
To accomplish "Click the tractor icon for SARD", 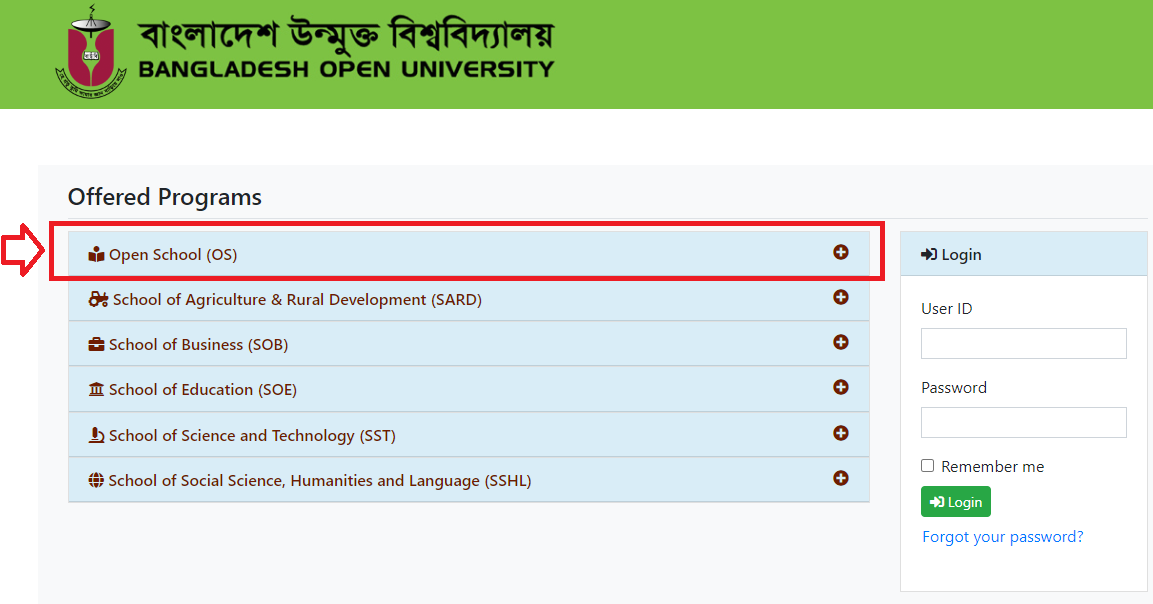I will click(x=98, y=299).
